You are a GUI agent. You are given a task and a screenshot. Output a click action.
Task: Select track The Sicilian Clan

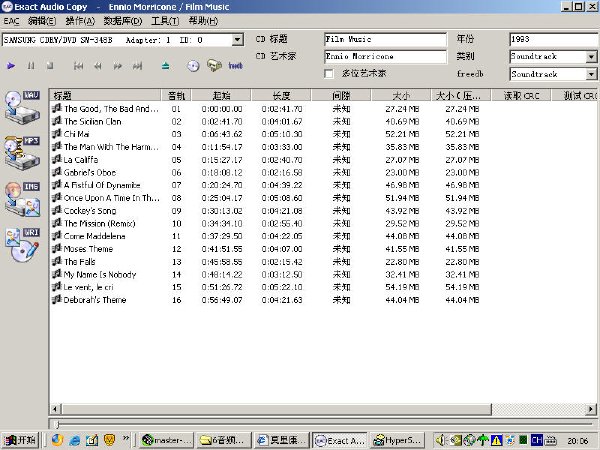point(93,121)
